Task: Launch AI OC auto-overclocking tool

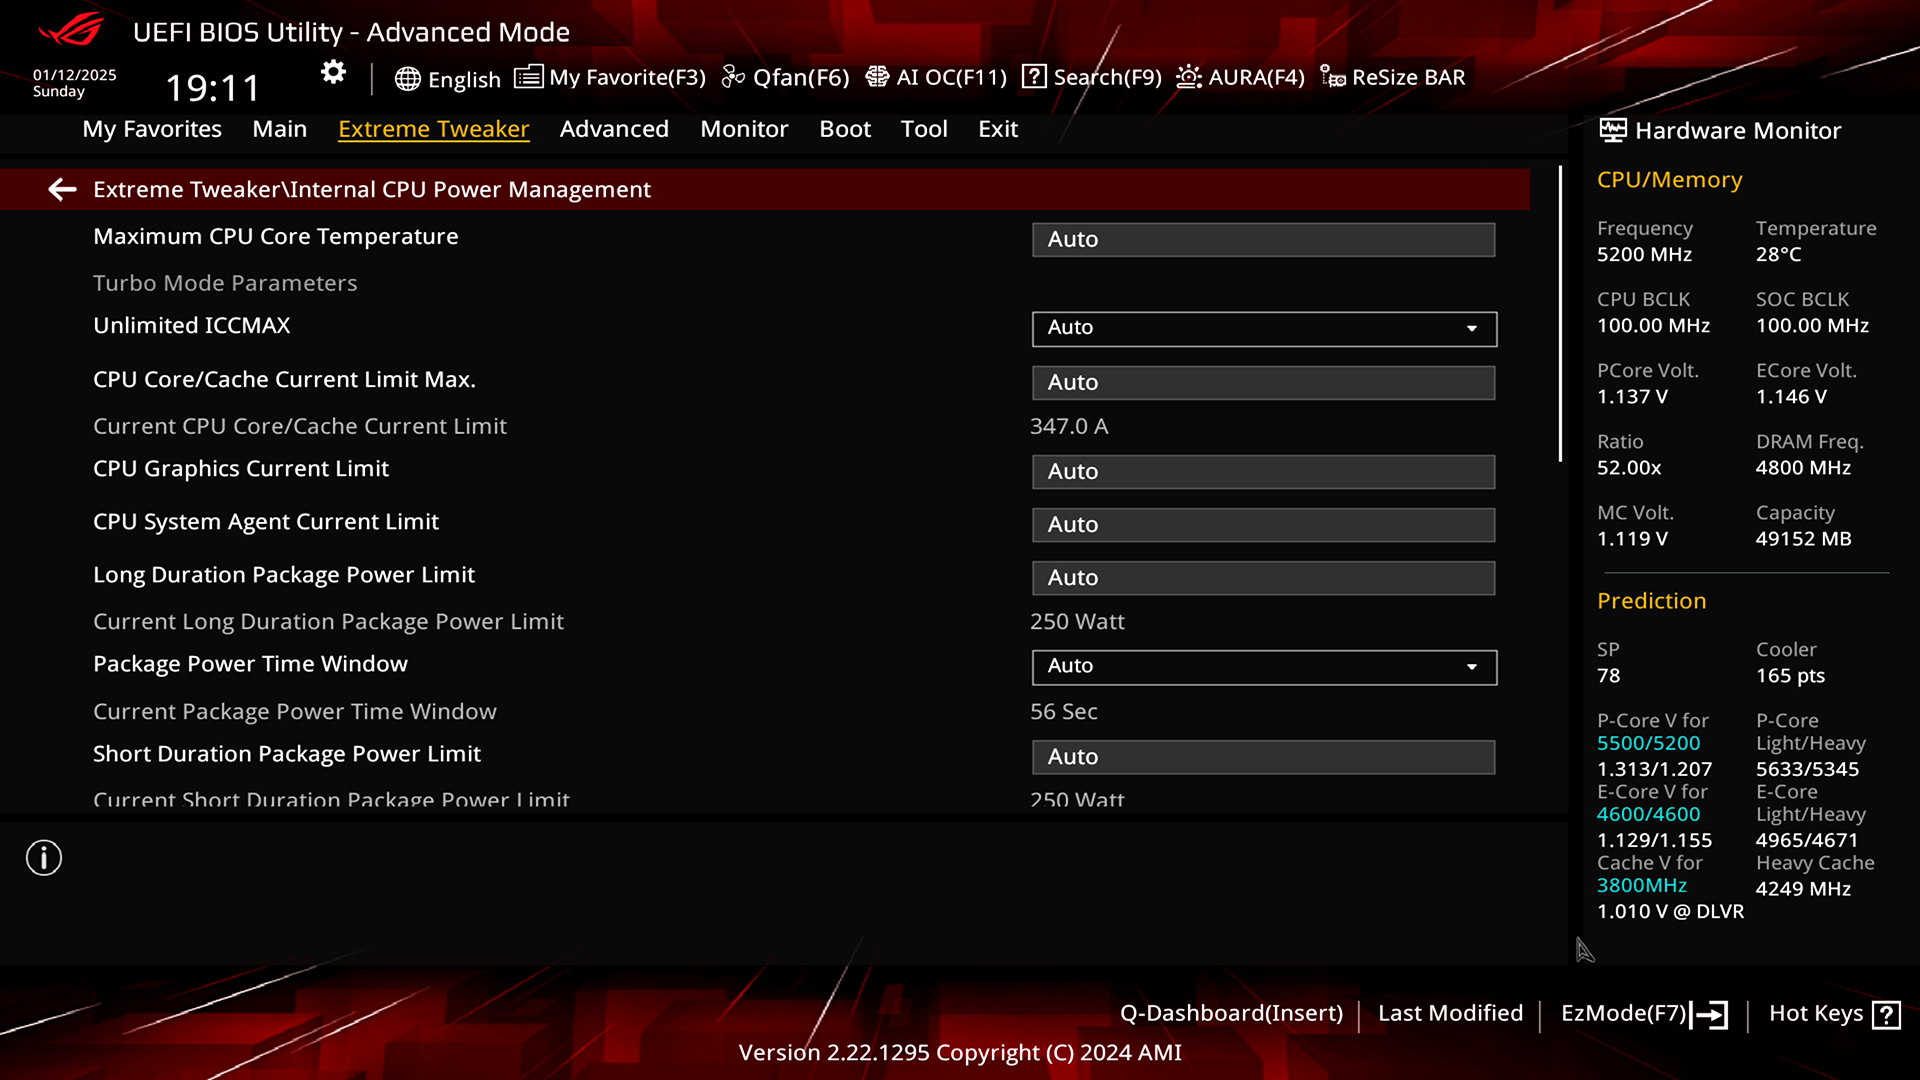Action: pyautogui.click(x=935, y=76)
